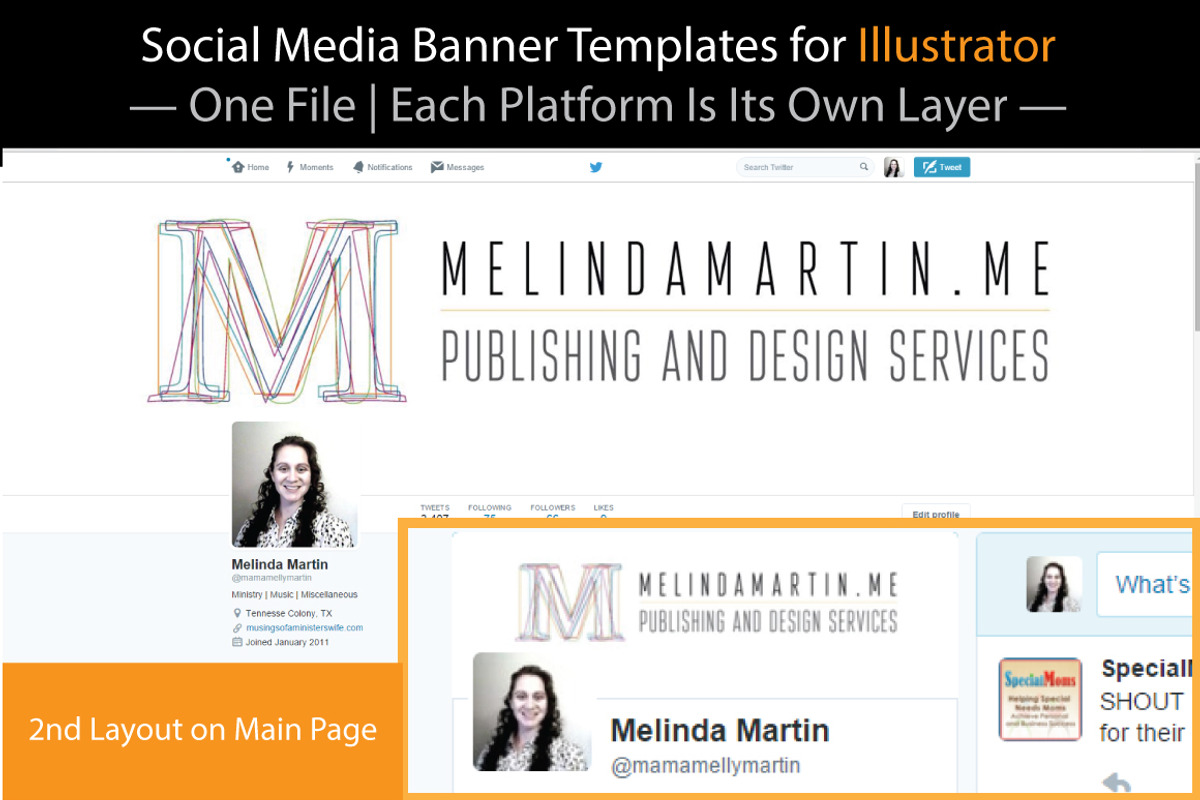Click the reply arrow icon under tweet
Viewport: 1200px width, 800px height.
1115,782
